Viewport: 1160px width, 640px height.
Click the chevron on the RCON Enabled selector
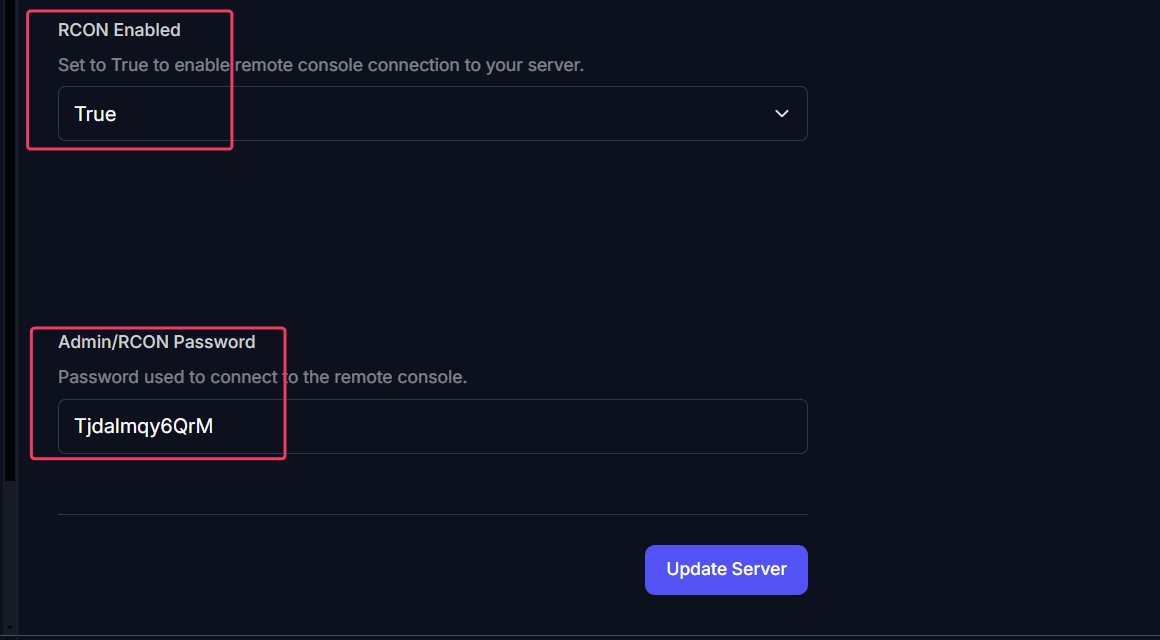coord(782,113)
